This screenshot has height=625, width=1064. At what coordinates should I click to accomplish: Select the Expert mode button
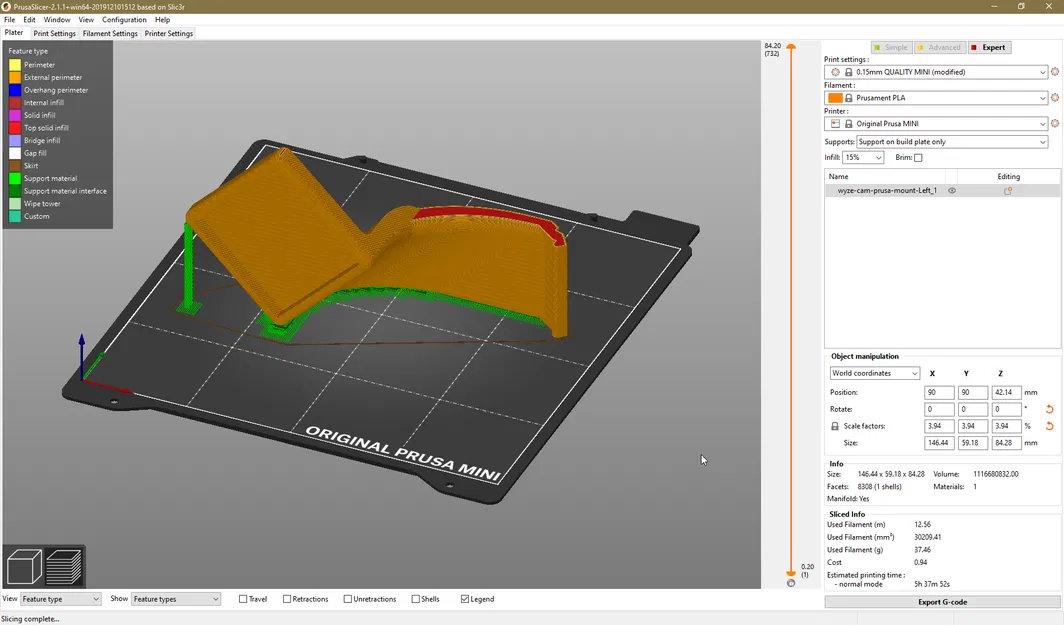991,47
